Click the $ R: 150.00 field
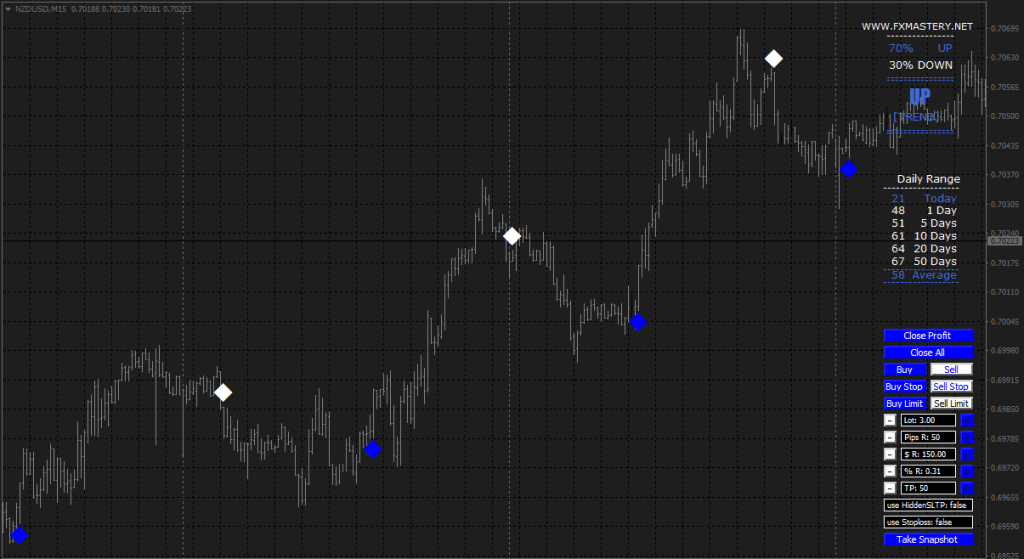Image resolution: width=1024 pixels, height=559 pixels. [928, 455]
